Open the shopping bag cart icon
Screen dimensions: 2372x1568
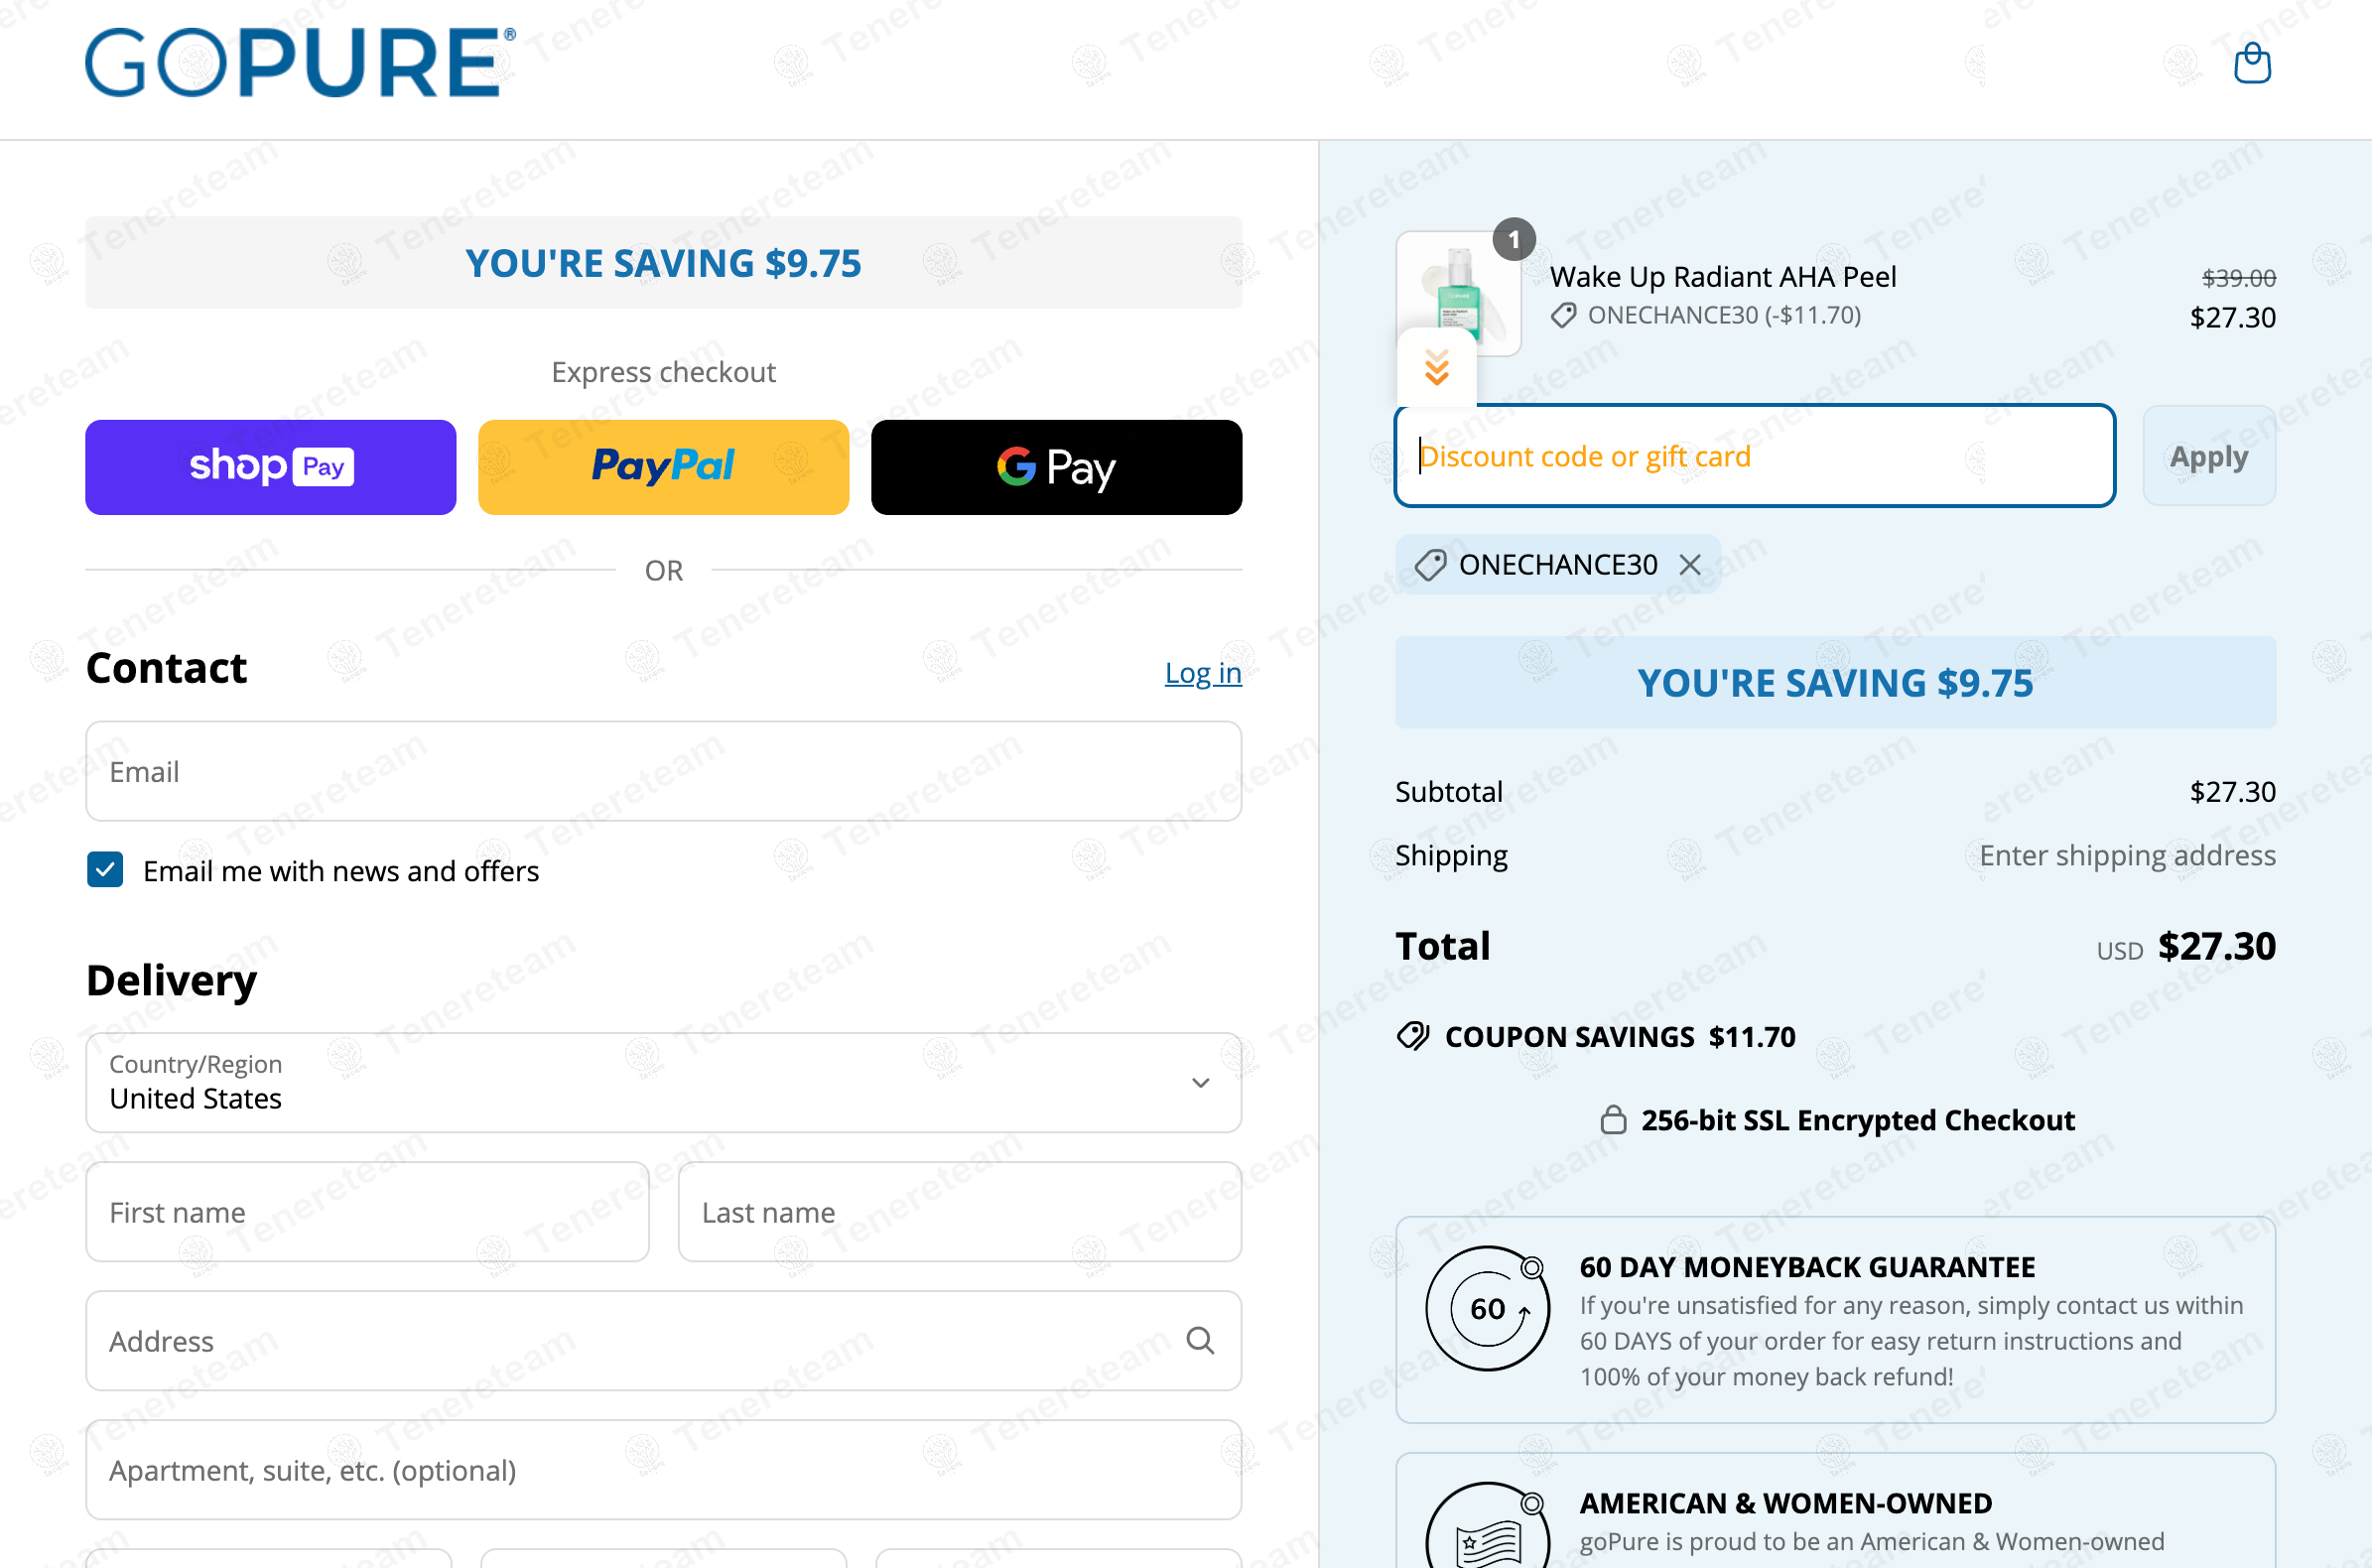point(2251,63)
